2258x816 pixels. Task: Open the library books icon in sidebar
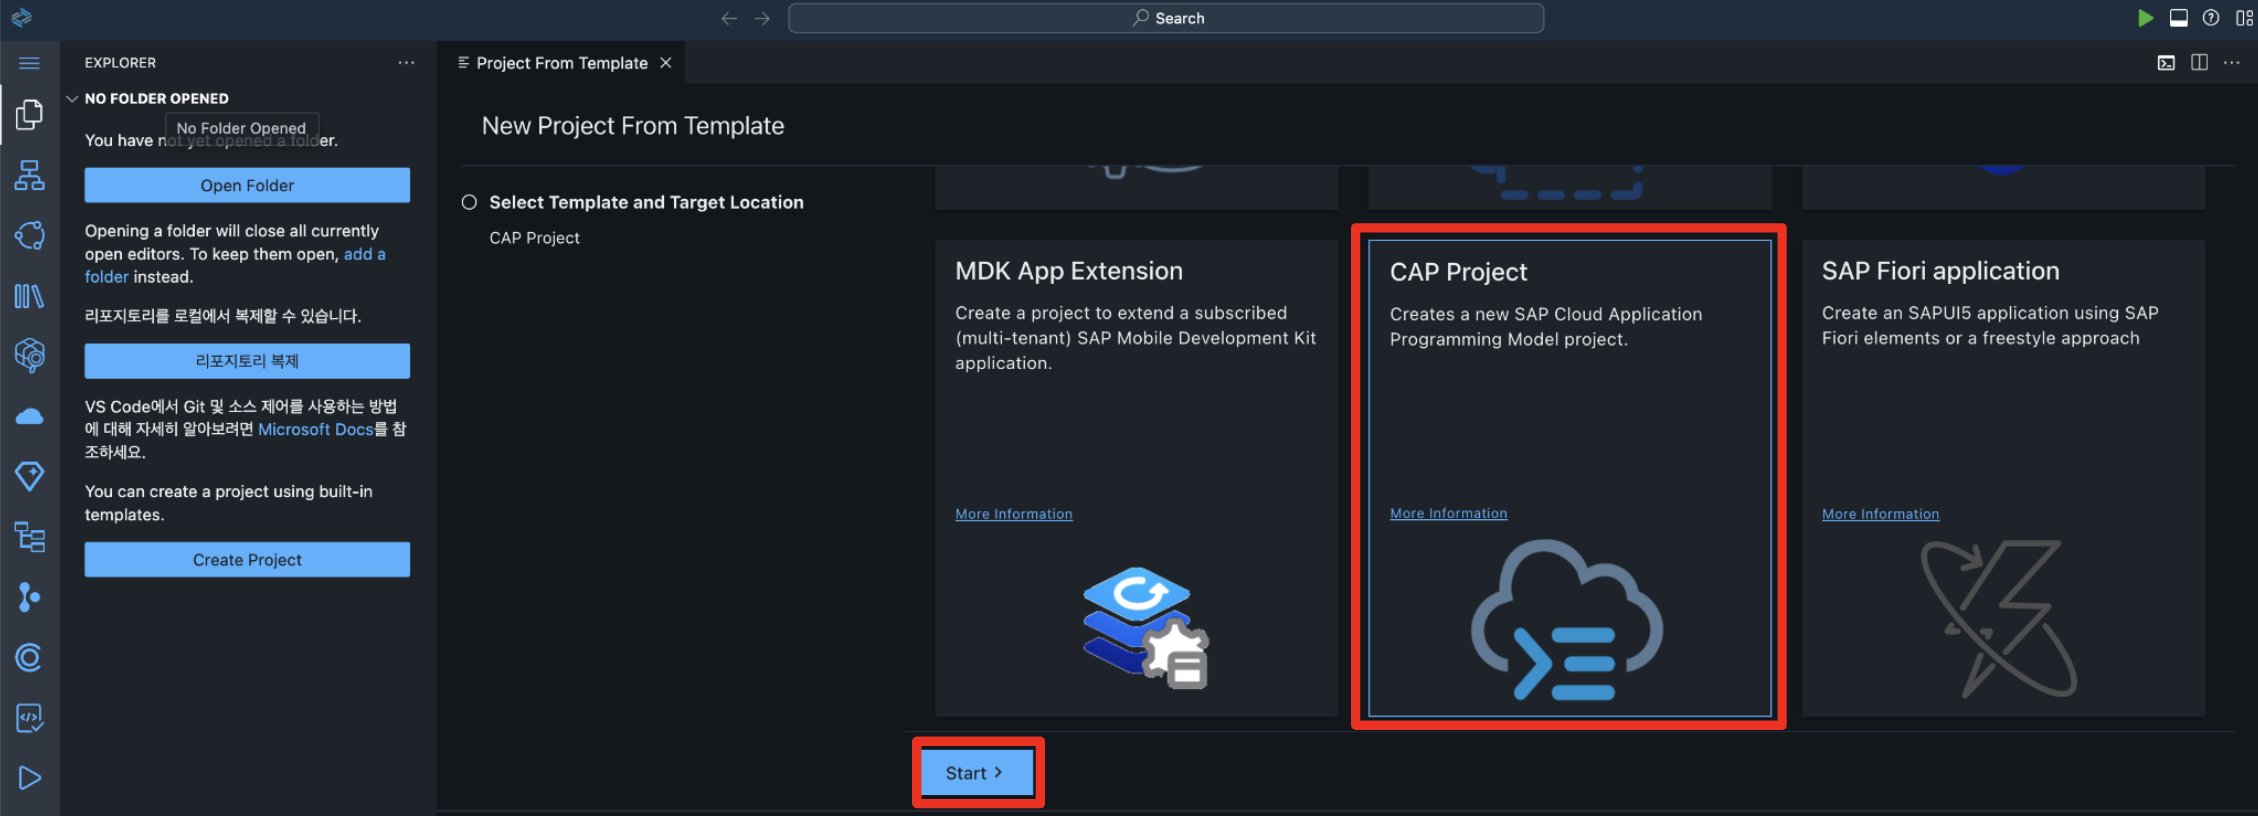(29, 296)
